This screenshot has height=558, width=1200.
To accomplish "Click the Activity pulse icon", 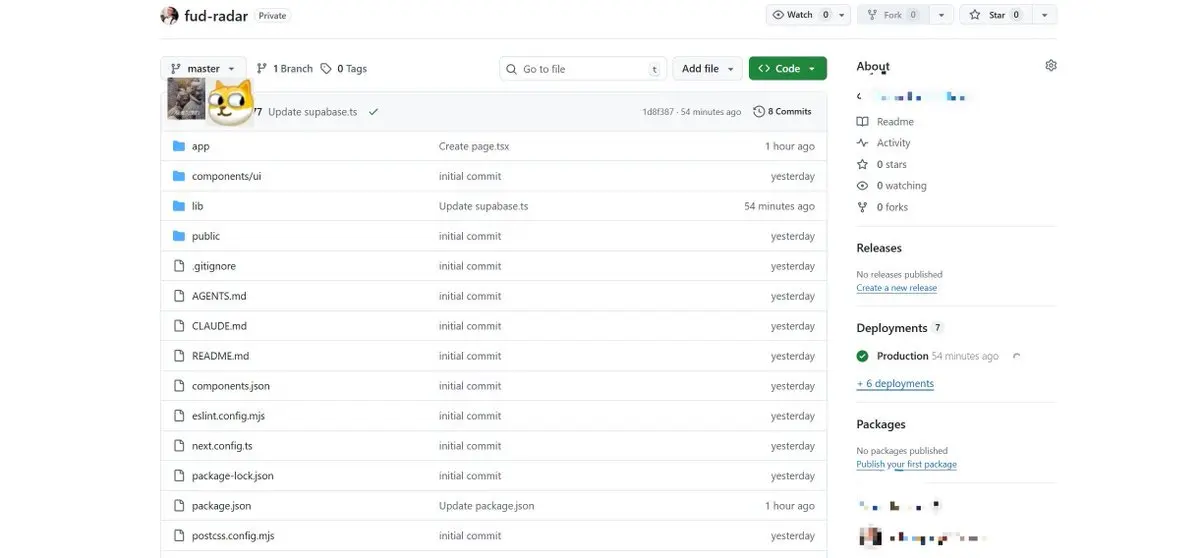I will tap(863, 143).
